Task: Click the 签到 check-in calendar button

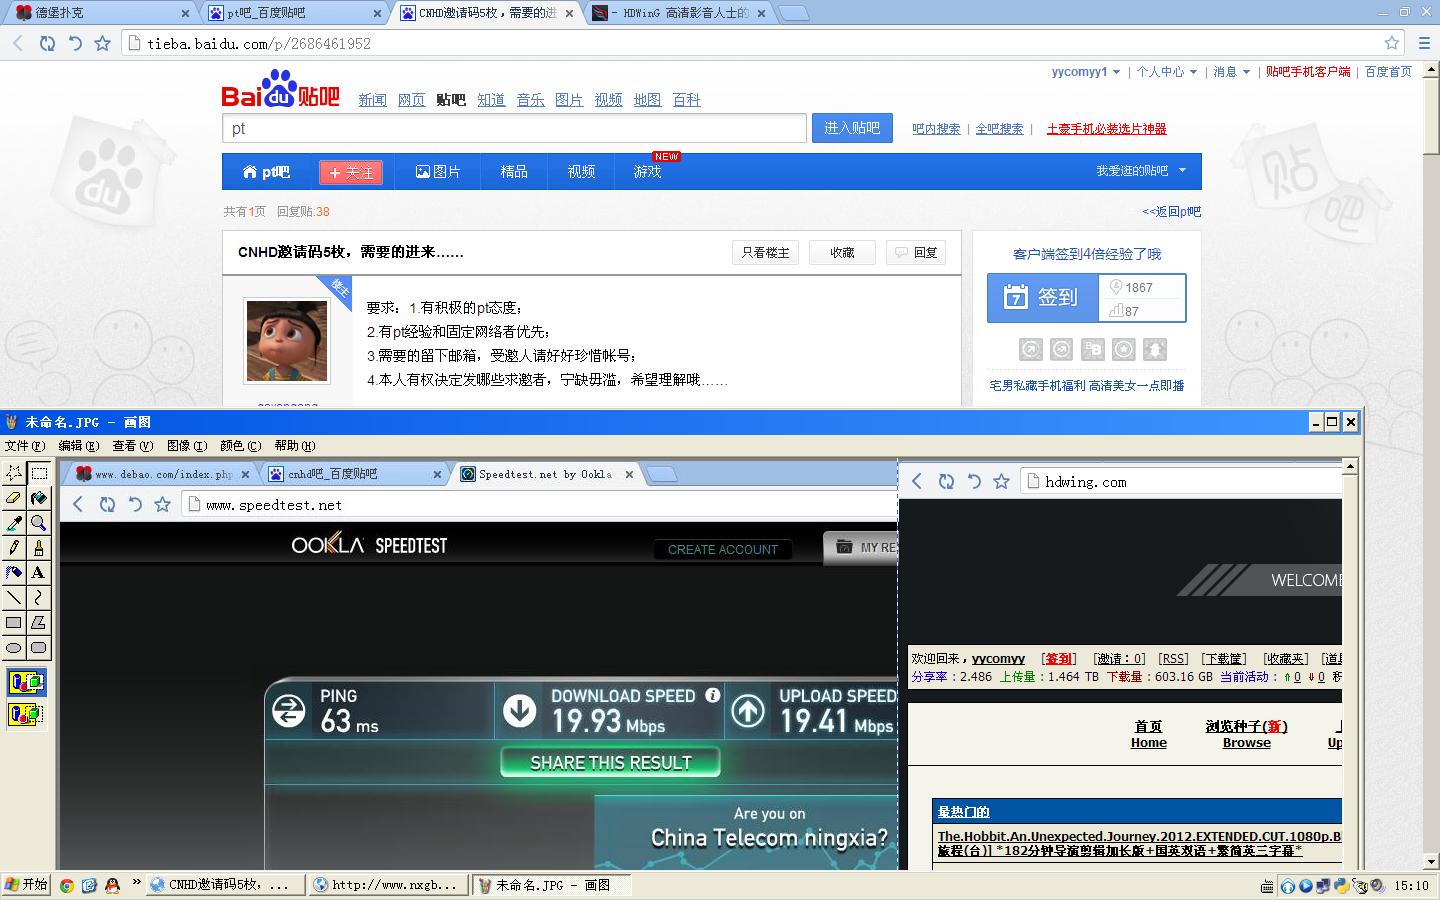Action: pos(1043,298)
